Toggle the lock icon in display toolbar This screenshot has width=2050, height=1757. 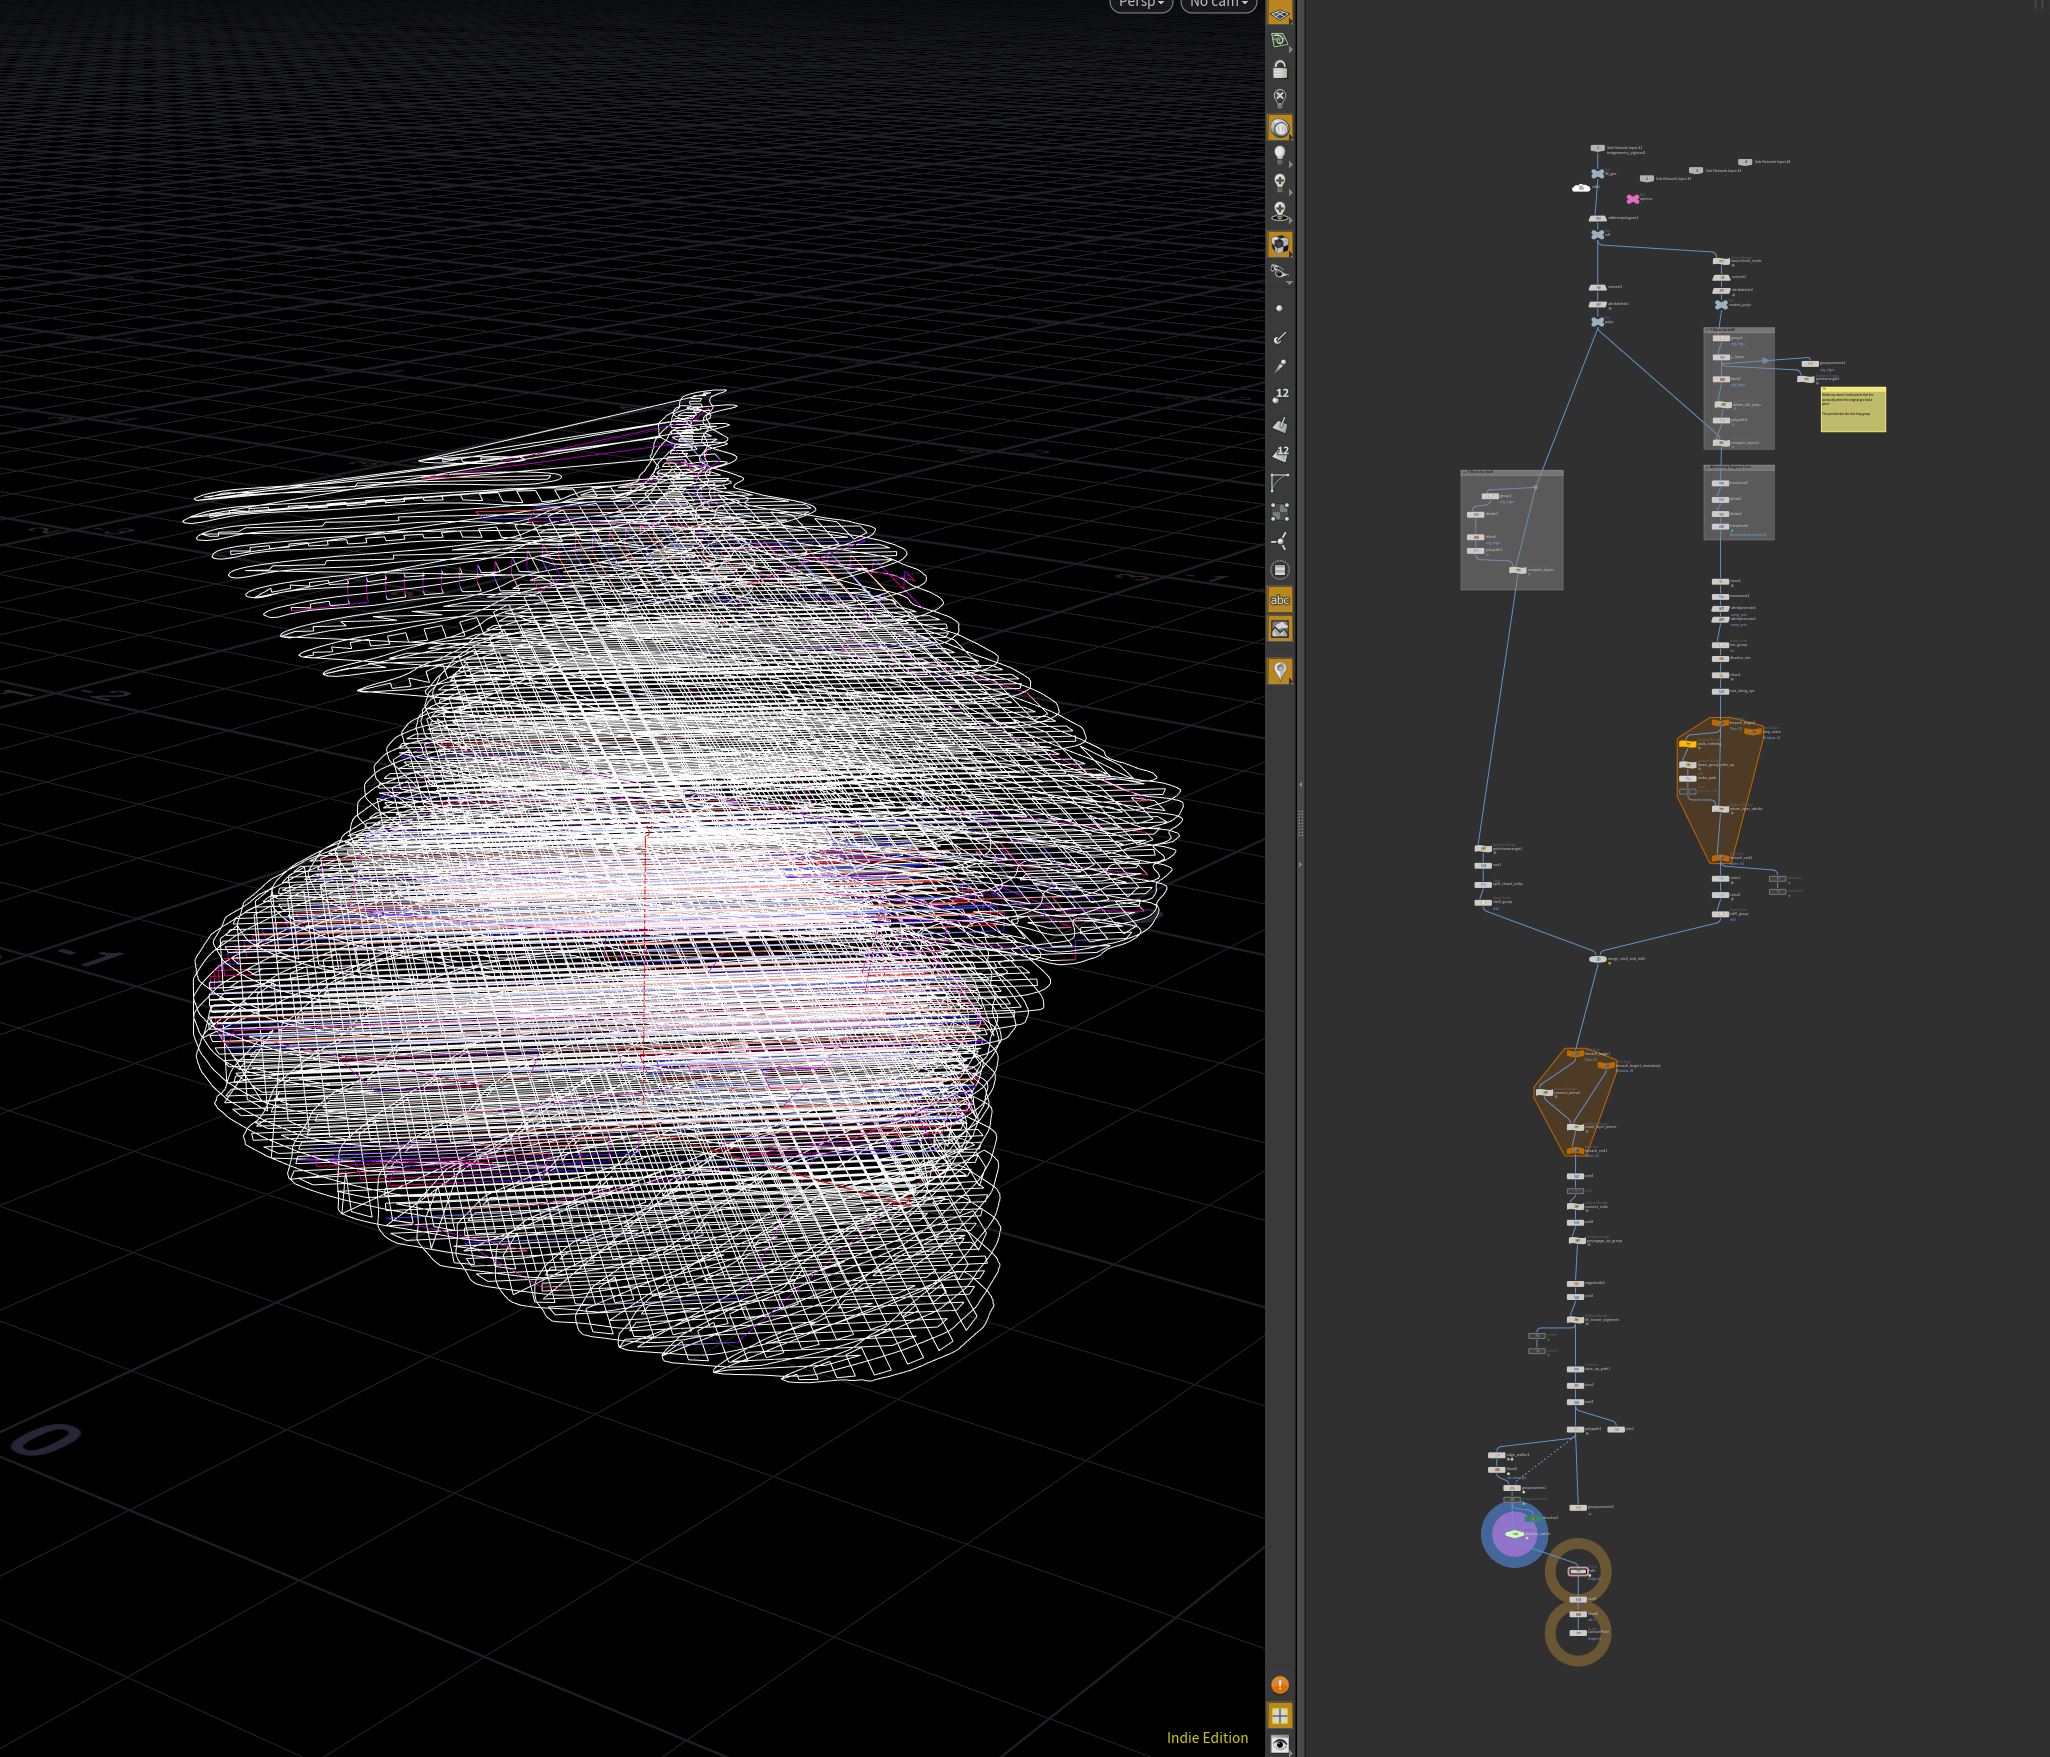point(1280,69)
